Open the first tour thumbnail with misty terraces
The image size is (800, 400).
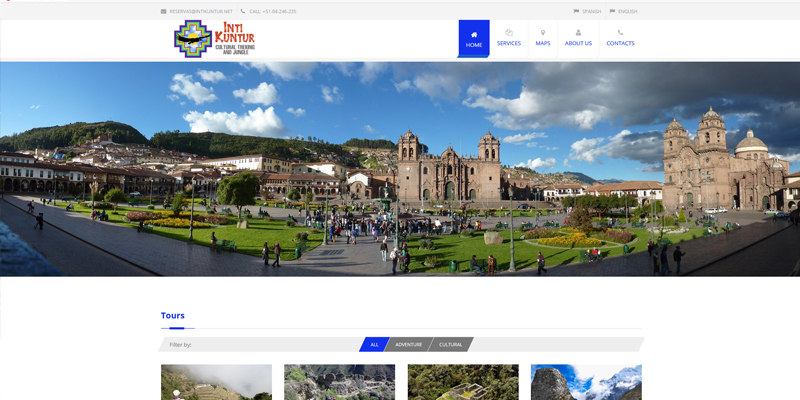[x=216, y=382]
